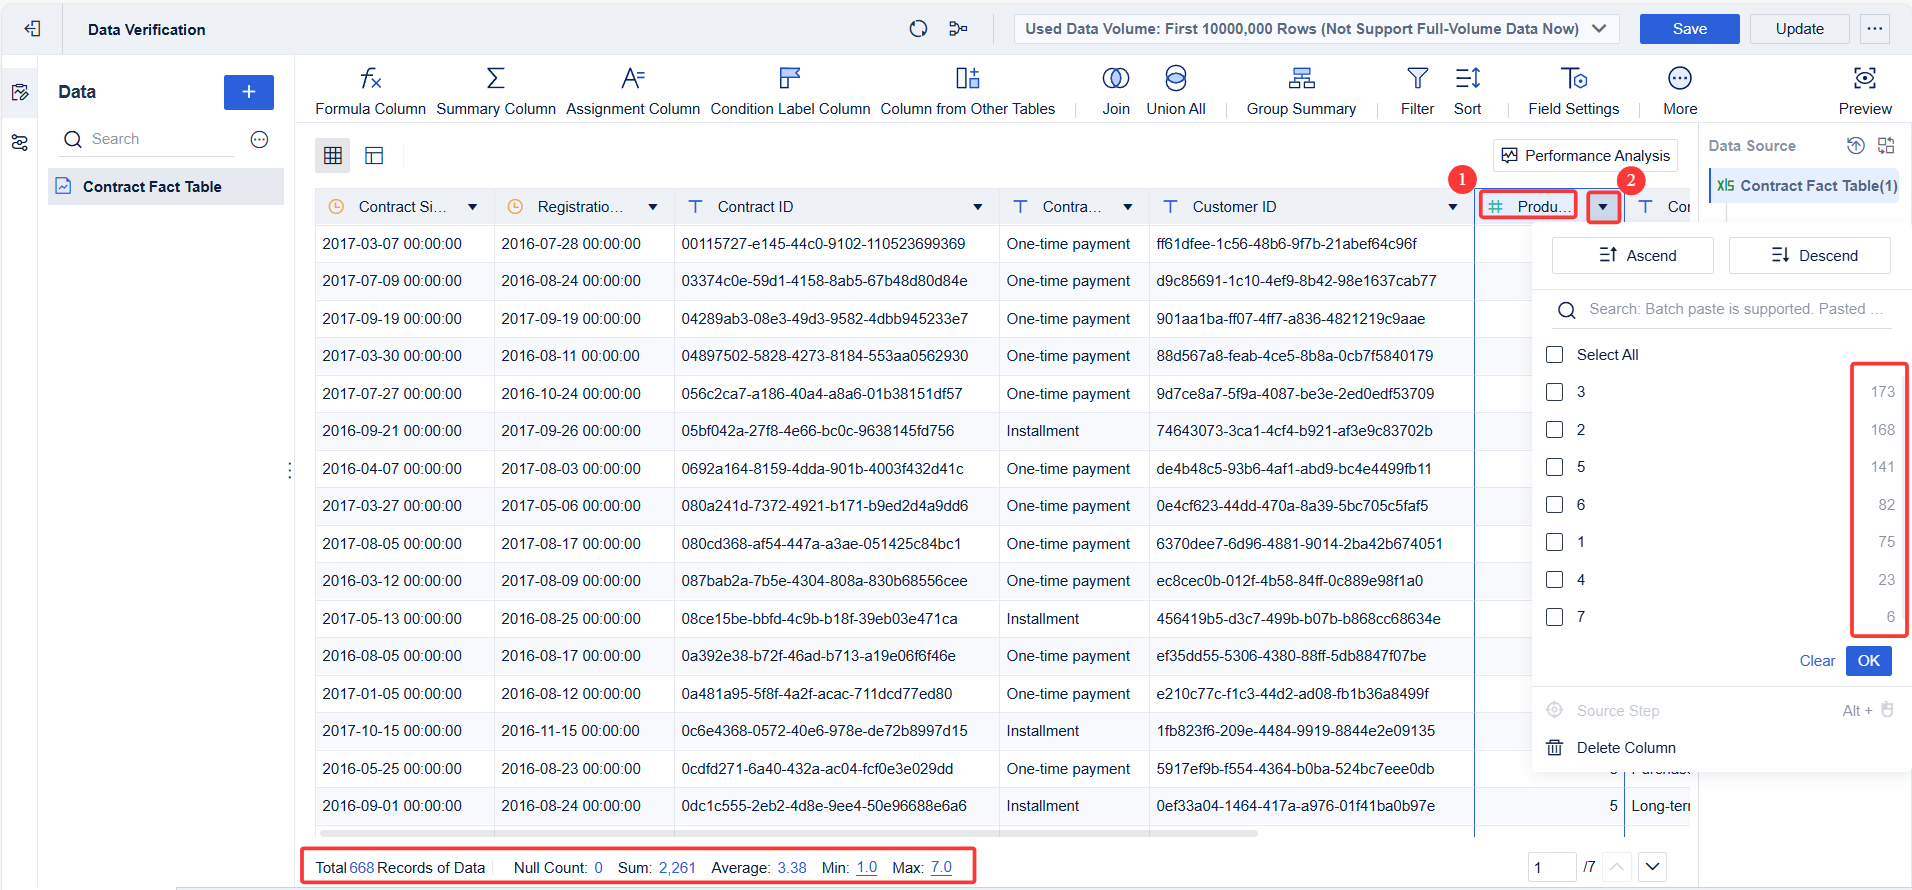Viewport: 1912px width, 890px height.
Task: Open Product column dropdown arrow
Action: tap(1603, 207)
